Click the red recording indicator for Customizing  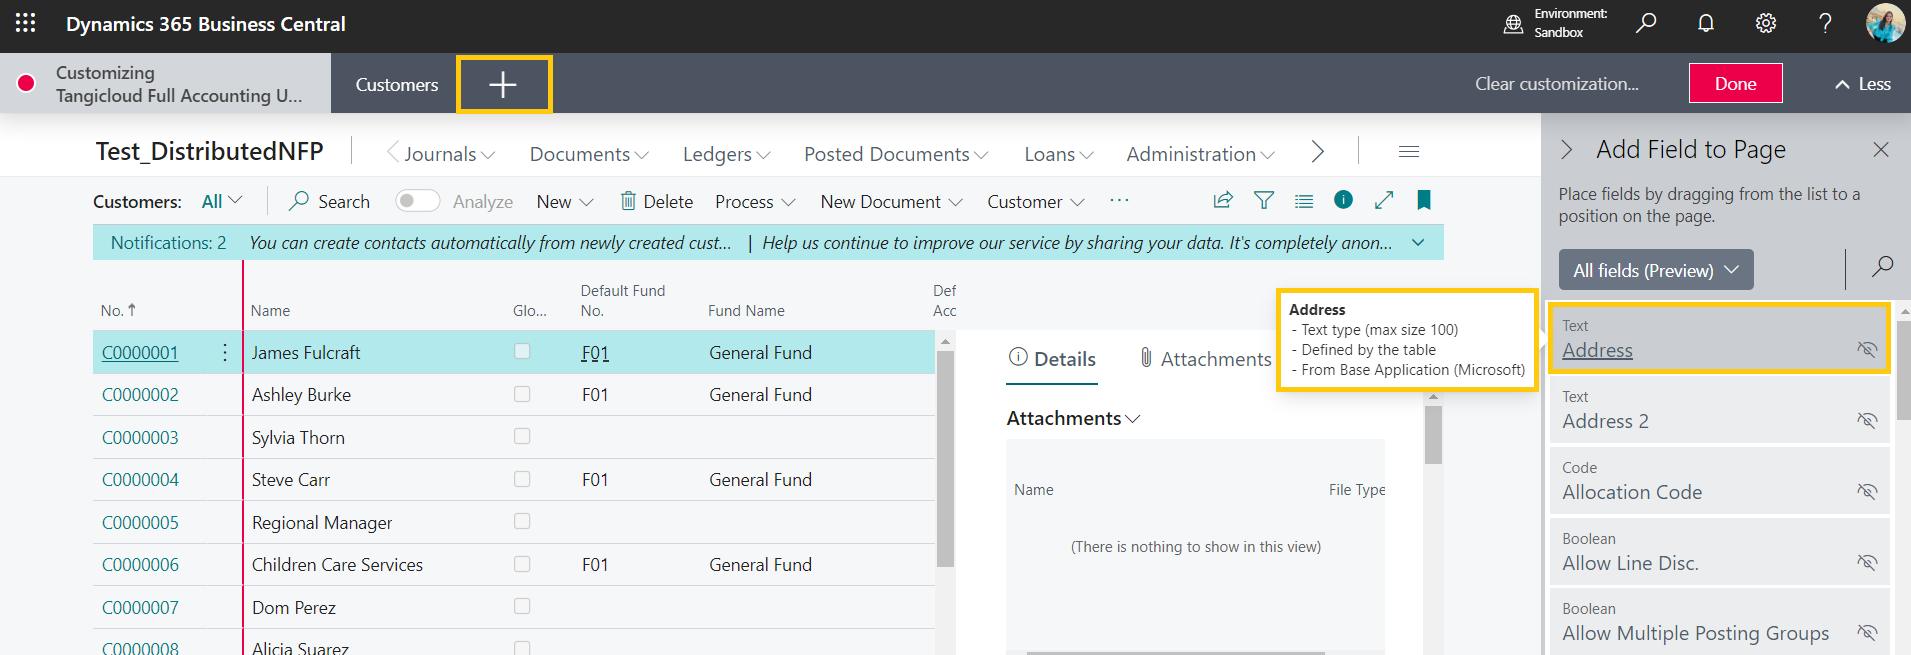(x=27, y=83)
